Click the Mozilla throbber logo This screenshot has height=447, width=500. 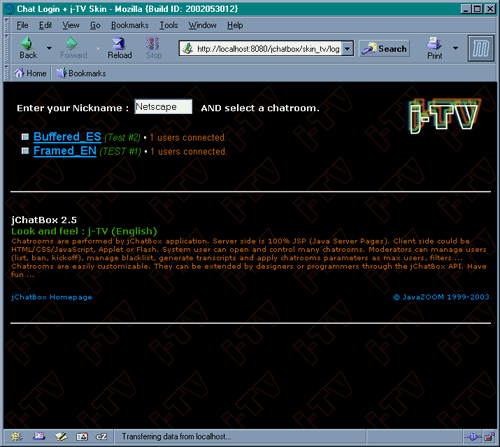pyautogui.click(x=480, y=48)
